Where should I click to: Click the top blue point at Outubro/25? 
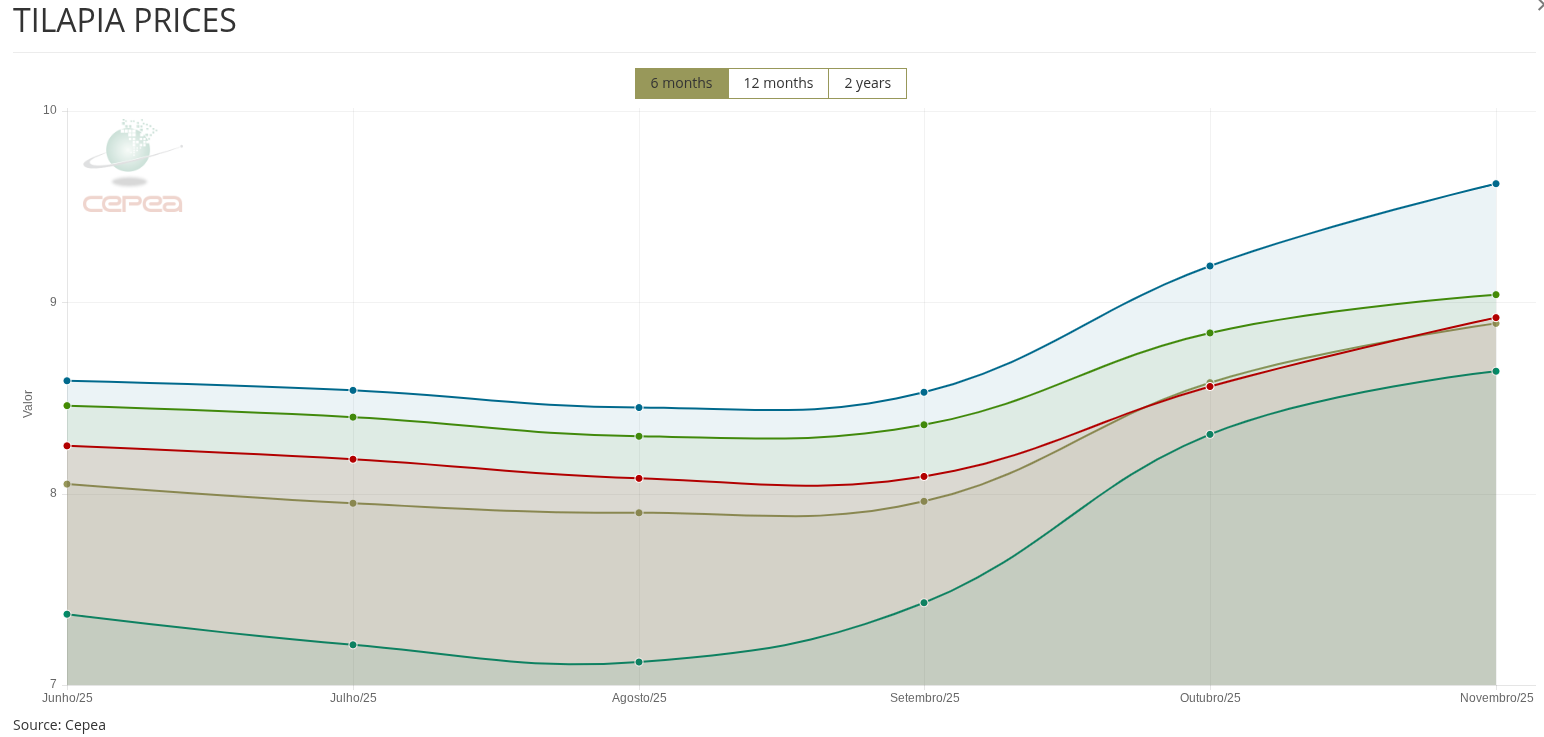[x=1210, y=266]
